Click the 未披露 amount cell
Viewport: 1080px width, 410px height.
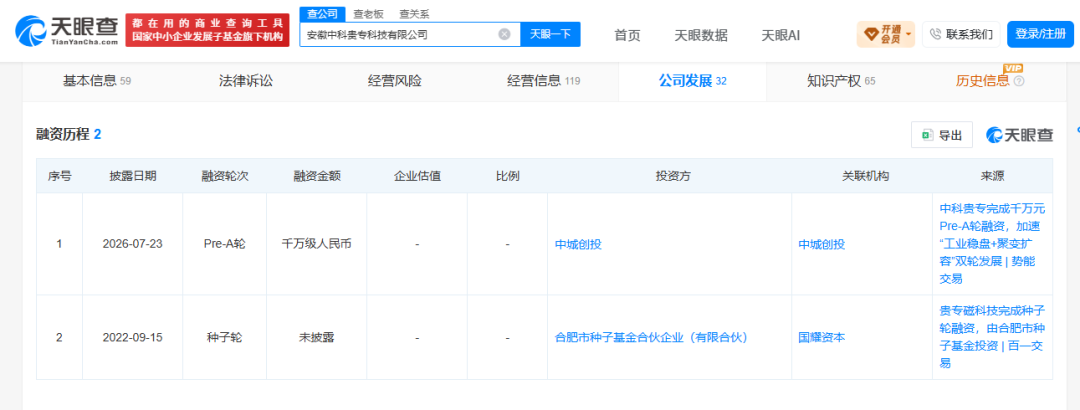[317, 337]
